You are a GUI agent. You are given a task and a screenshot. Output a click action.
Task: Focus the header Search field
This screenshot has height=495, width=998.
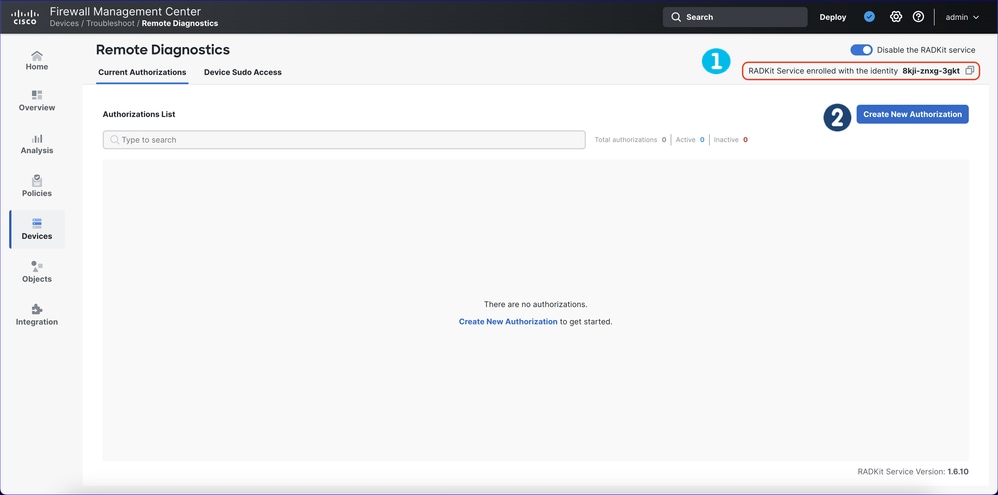point(735,17)
